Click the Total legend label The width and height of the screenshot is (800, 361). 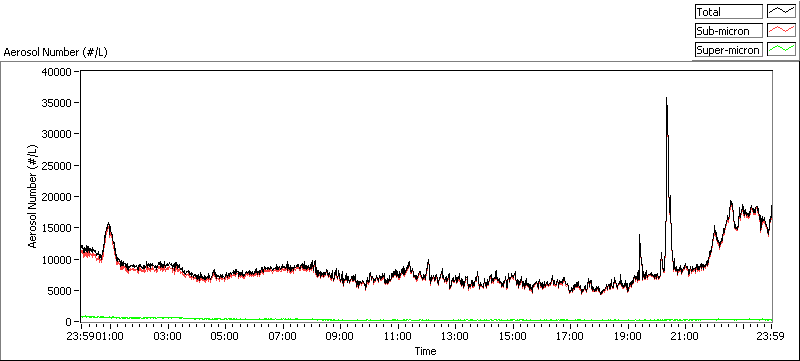pyautogui.click(x=729, y=12)
